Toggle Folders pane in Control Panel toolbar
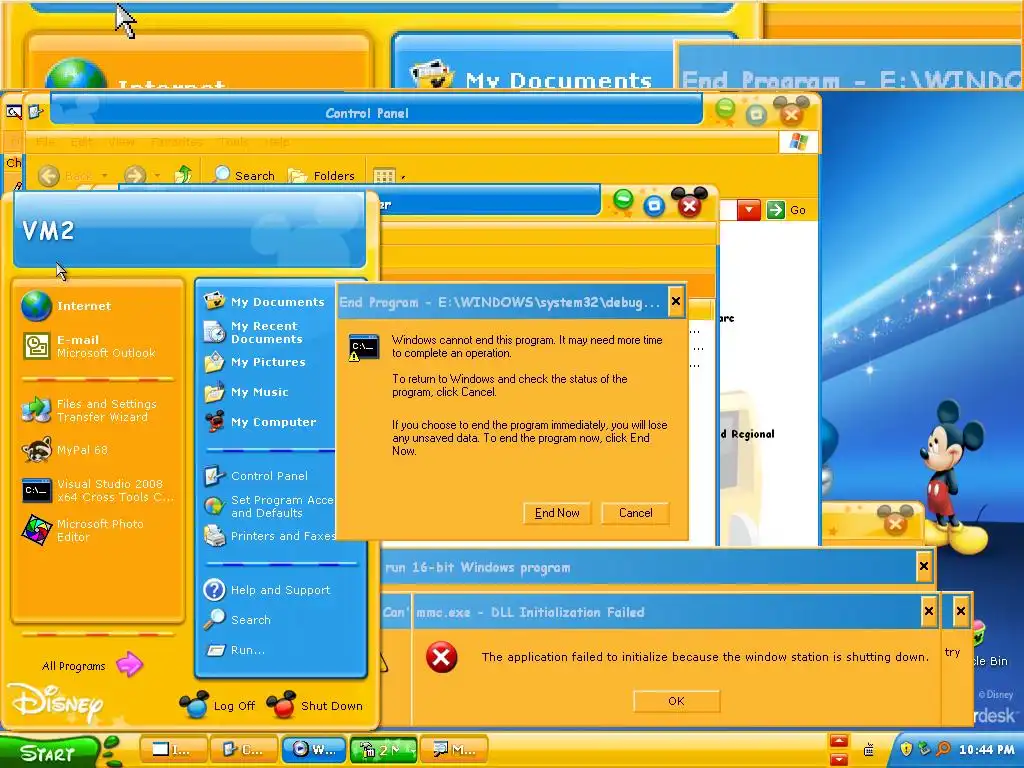Viewport: 1024px width, 768px height. [321, 175]
